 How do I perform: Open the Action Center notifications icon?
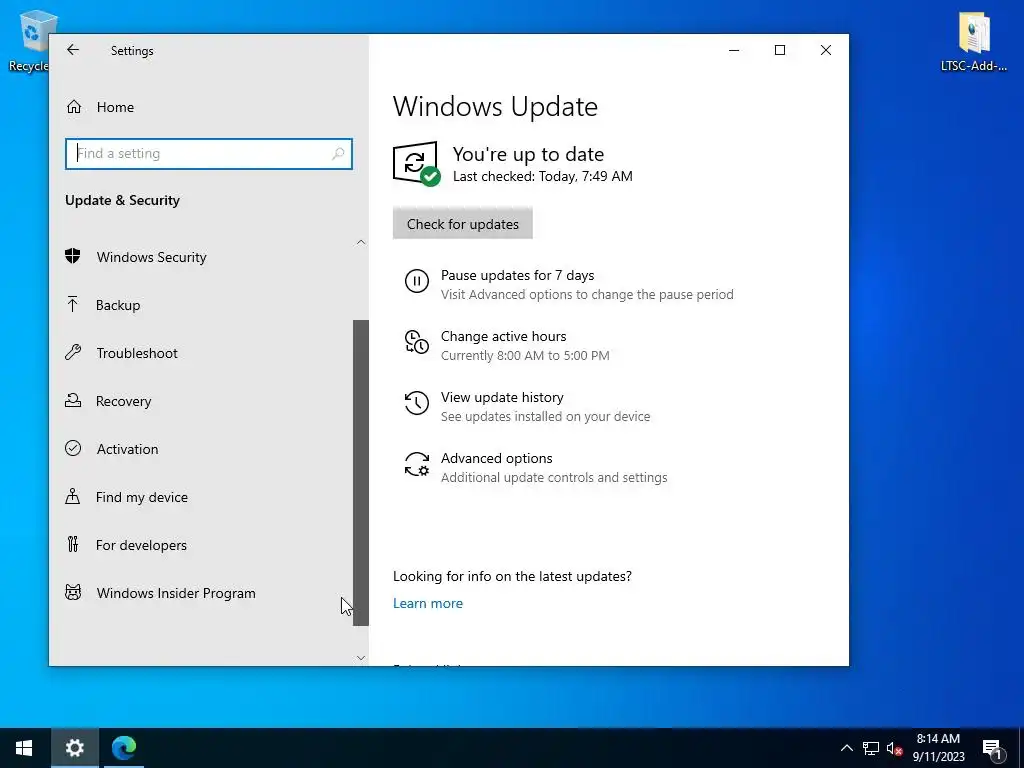[x=993, y=750]
